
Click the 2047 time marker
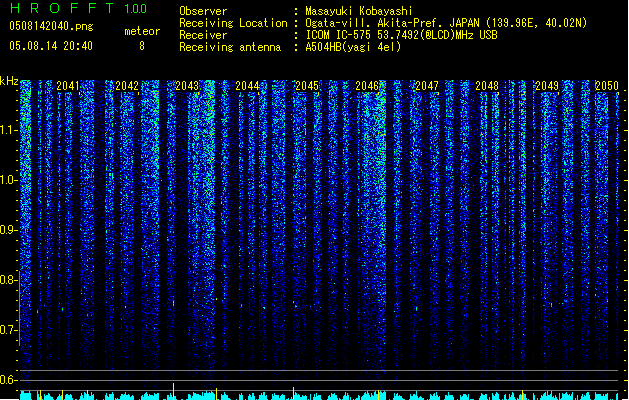427,86
